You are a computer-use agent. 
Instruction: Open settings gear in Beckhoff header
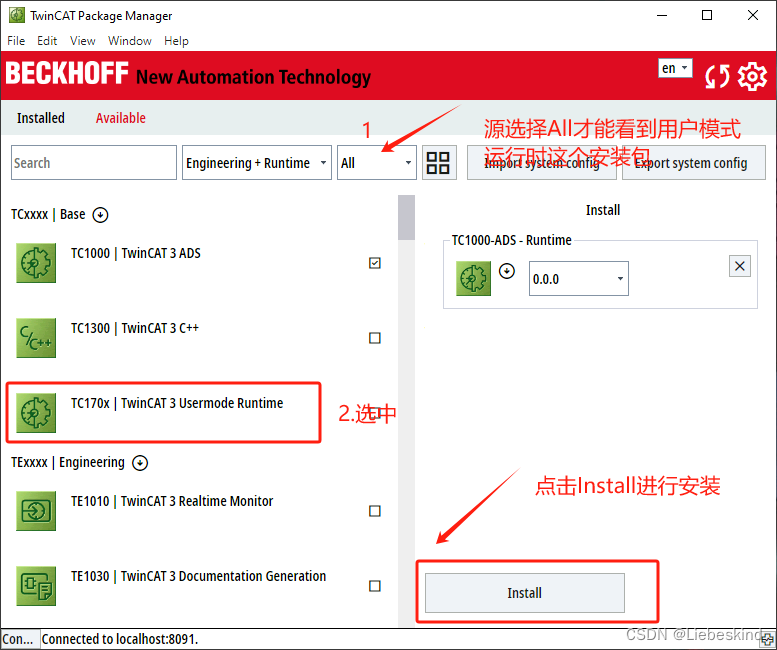pos(752,76)
